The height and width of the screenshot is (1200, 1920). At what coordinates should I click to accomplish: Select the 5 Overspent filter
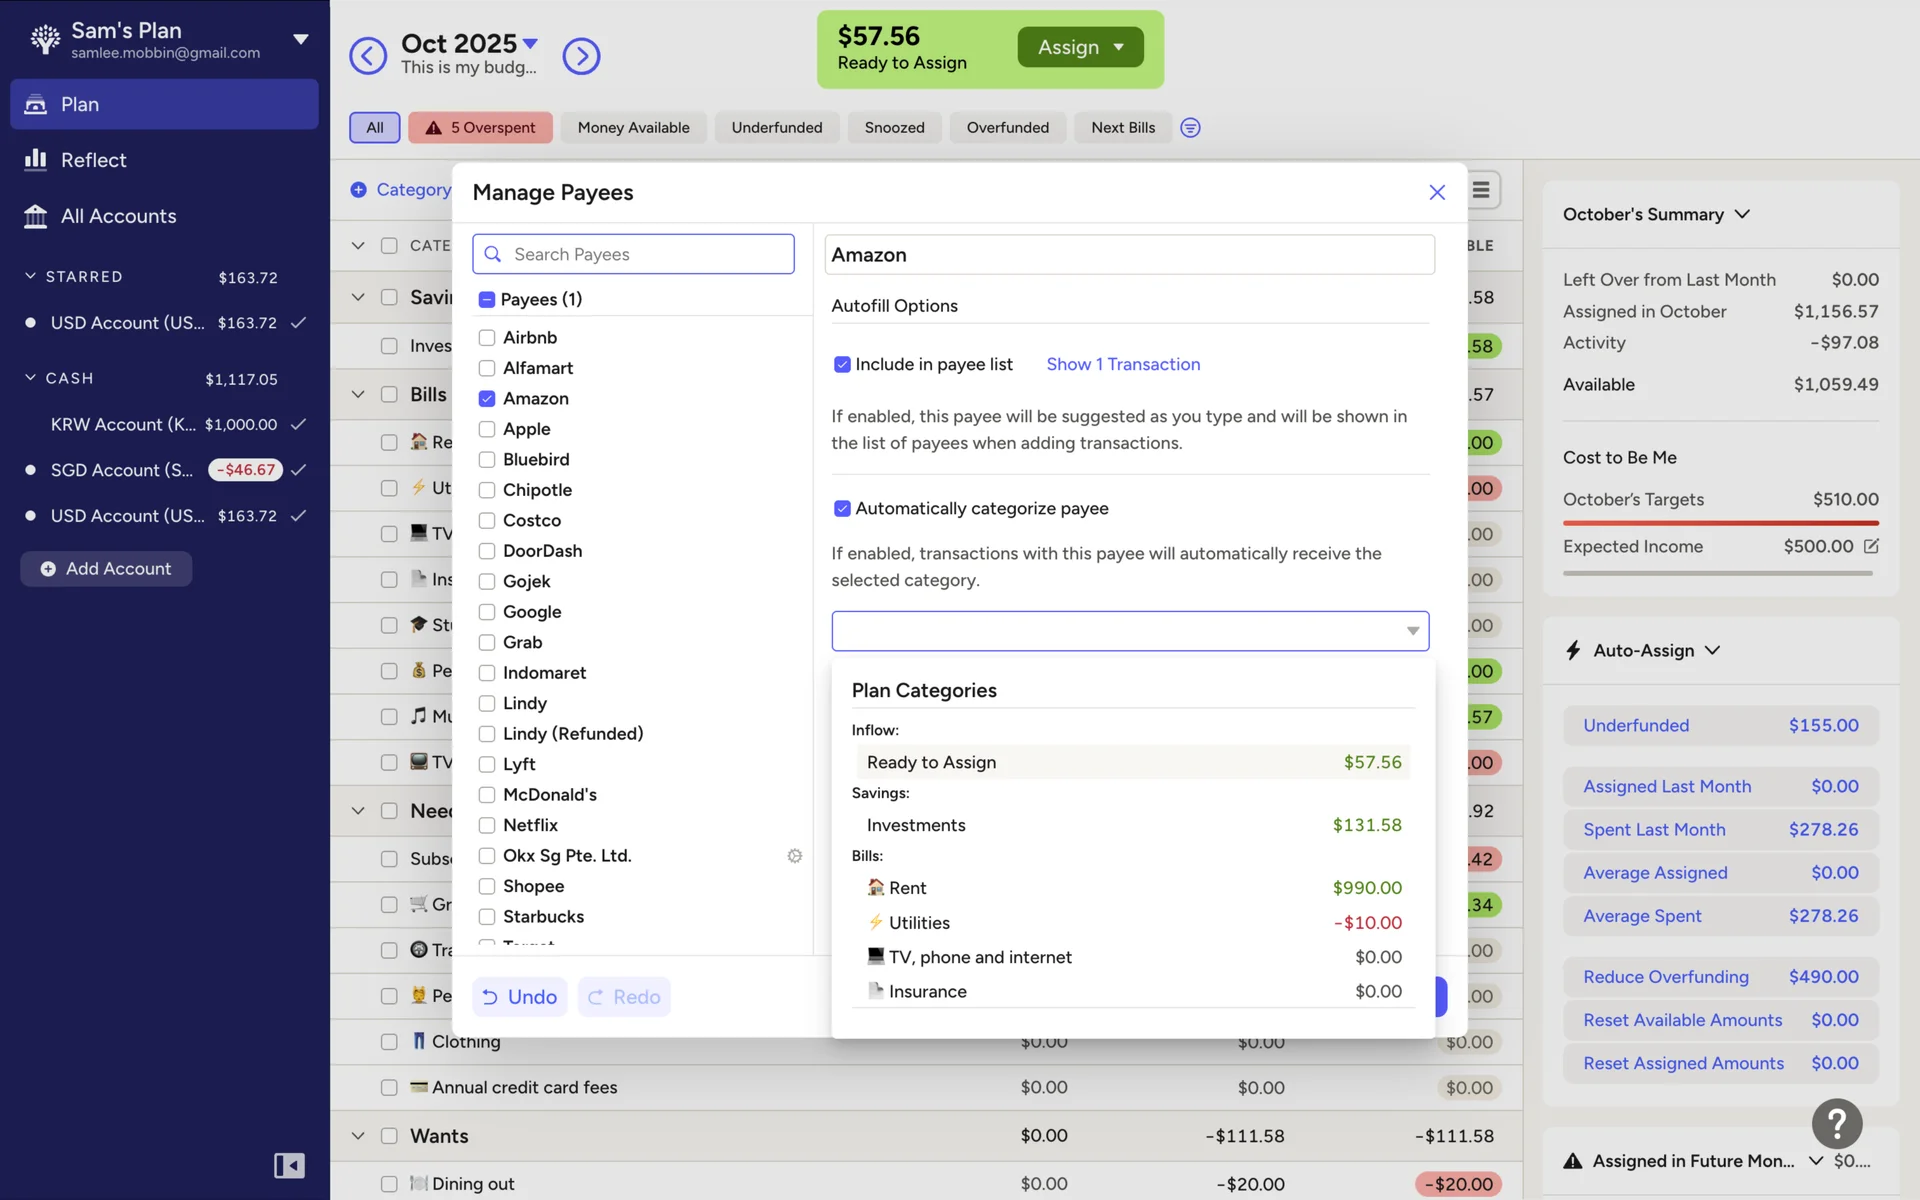(x=480, y=127)
